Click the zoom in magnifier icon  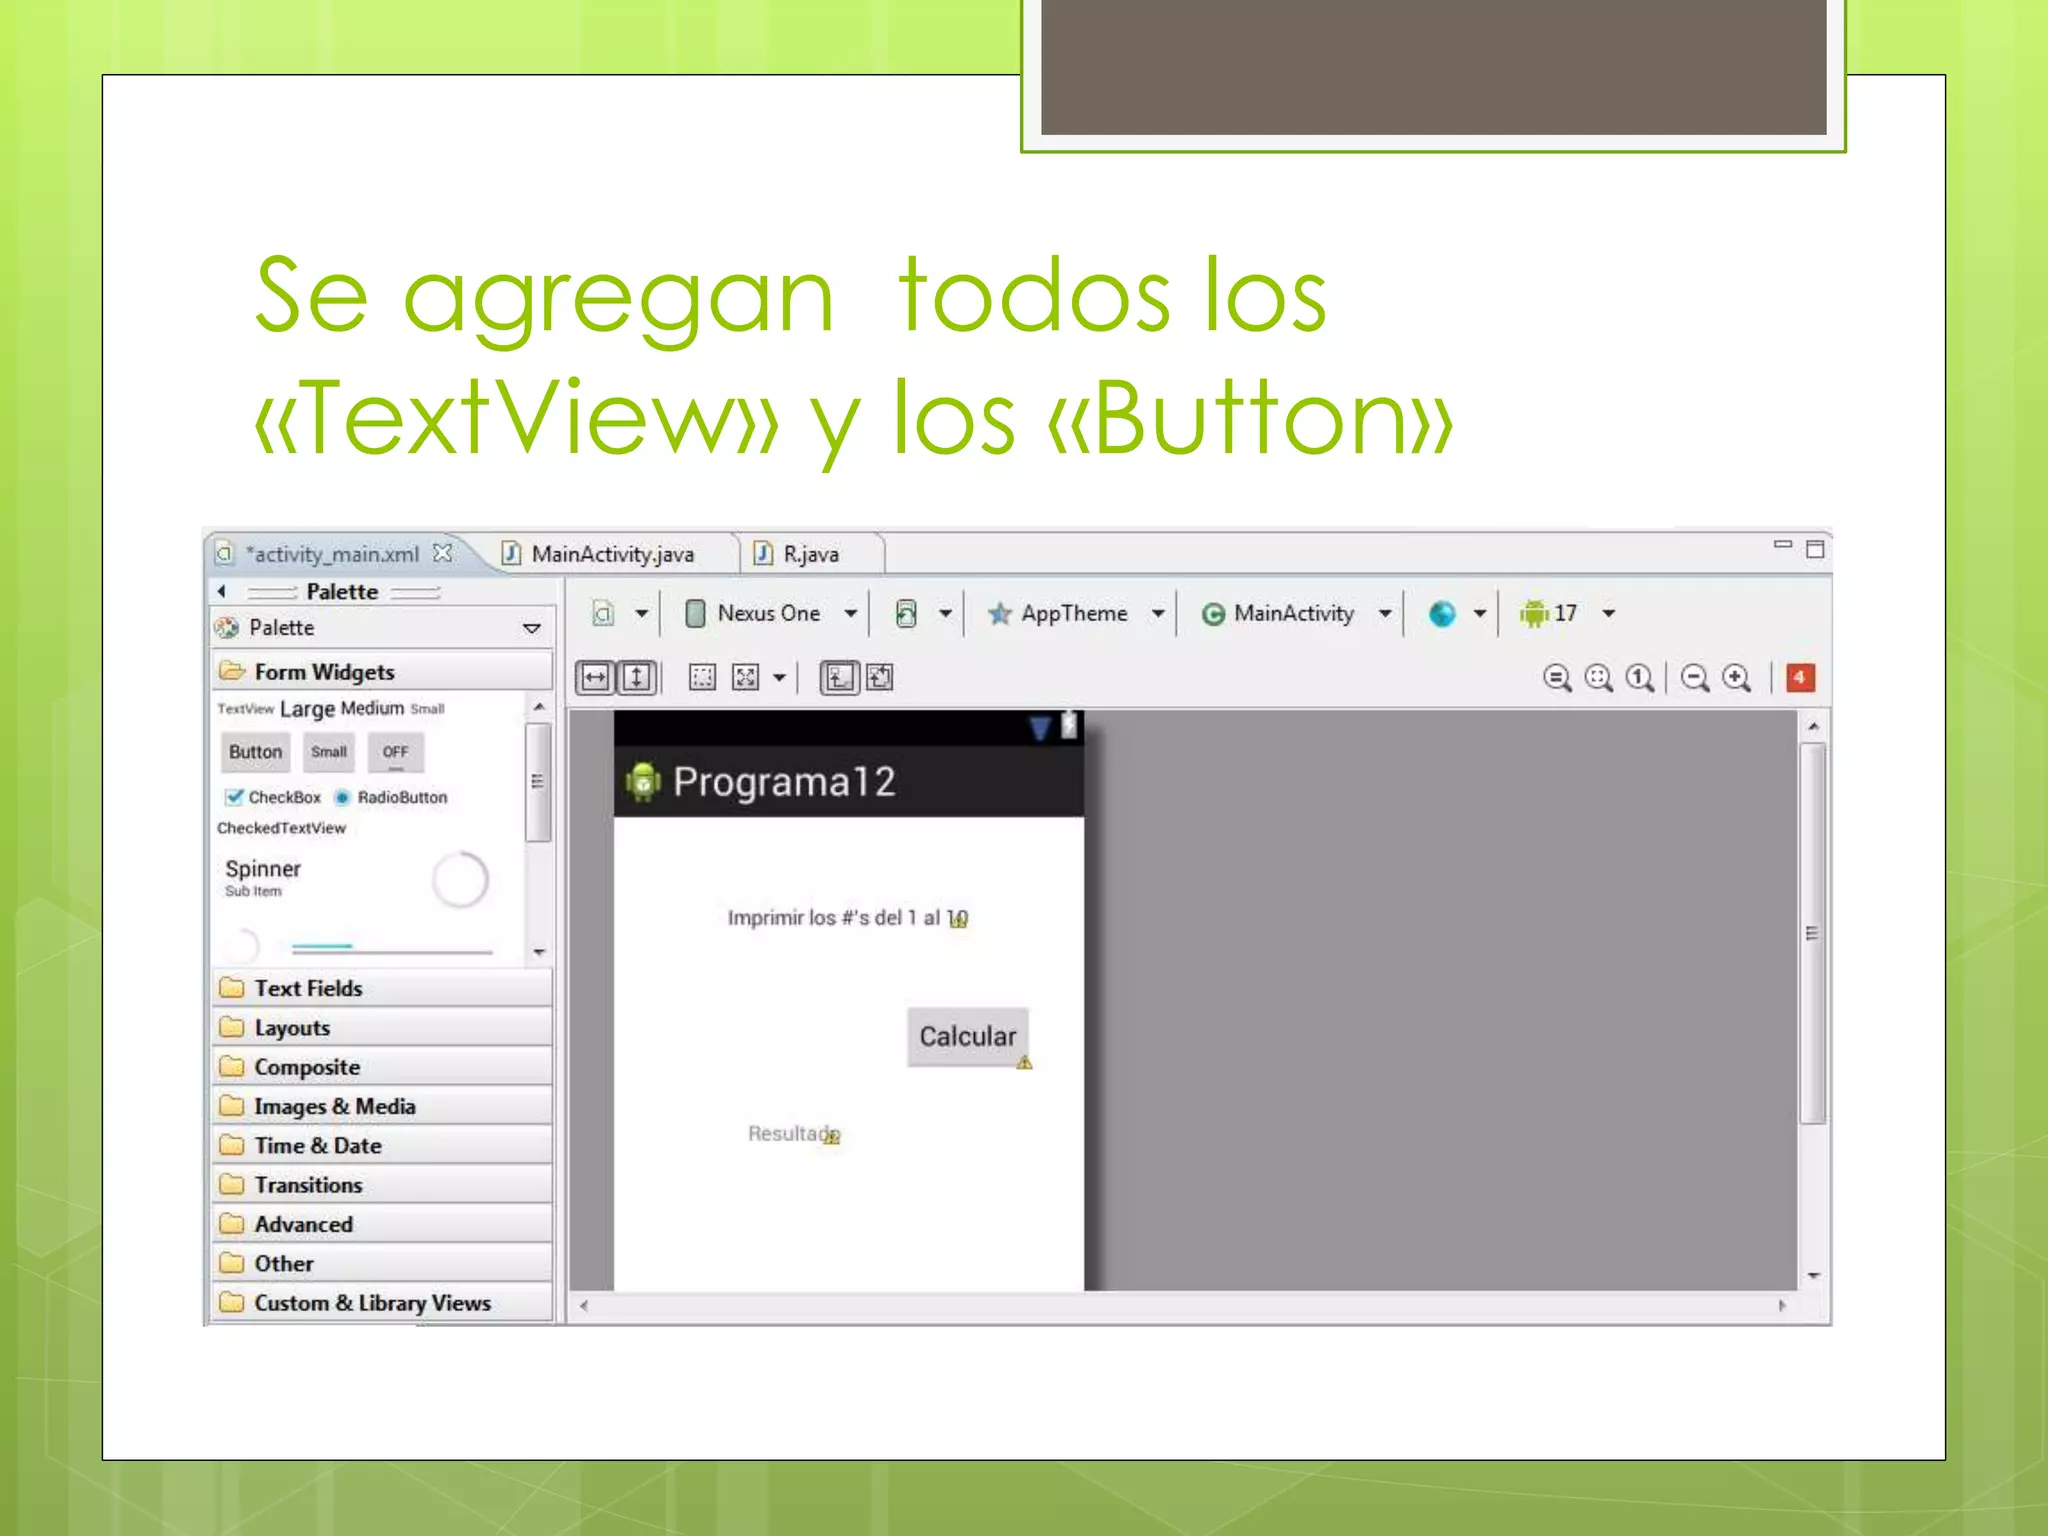pyautogui.click(x=1736, y=678)
